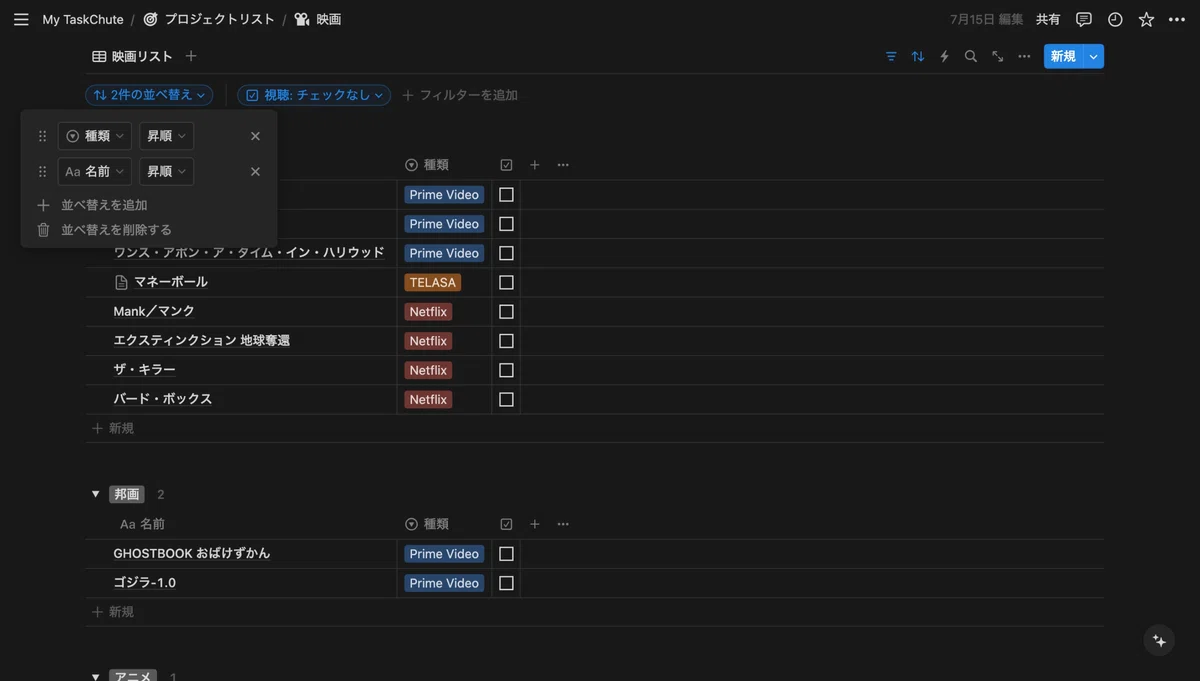Open the automations lightning bolt icon

click(944, 56)
